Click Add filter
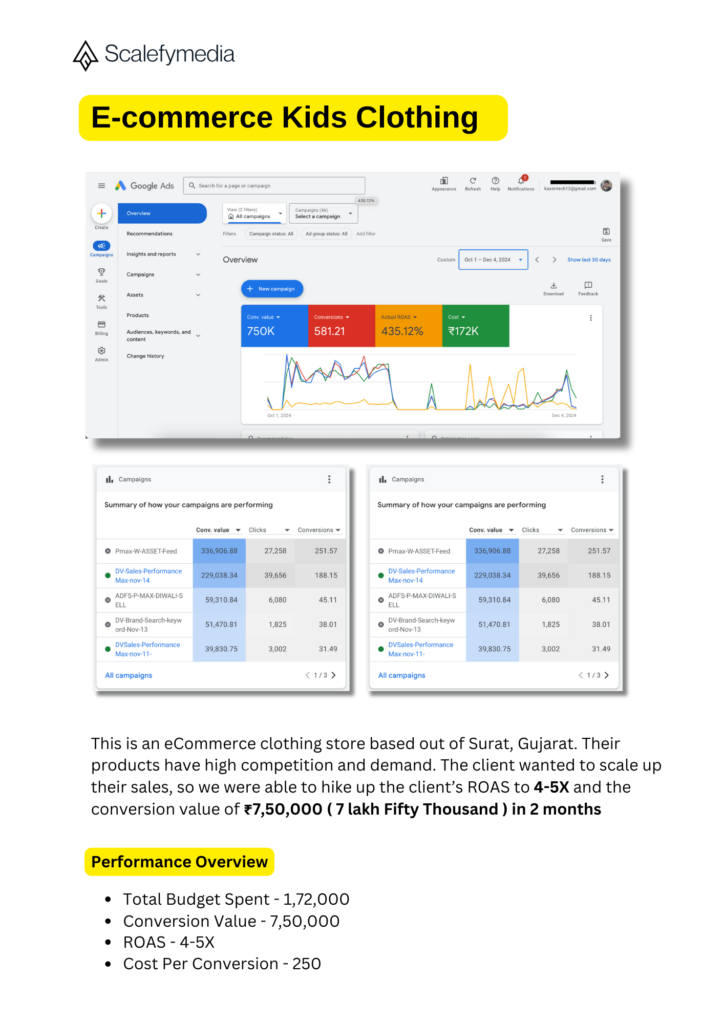This screenshot has width=724, height=1024. [x=366, y=233]
